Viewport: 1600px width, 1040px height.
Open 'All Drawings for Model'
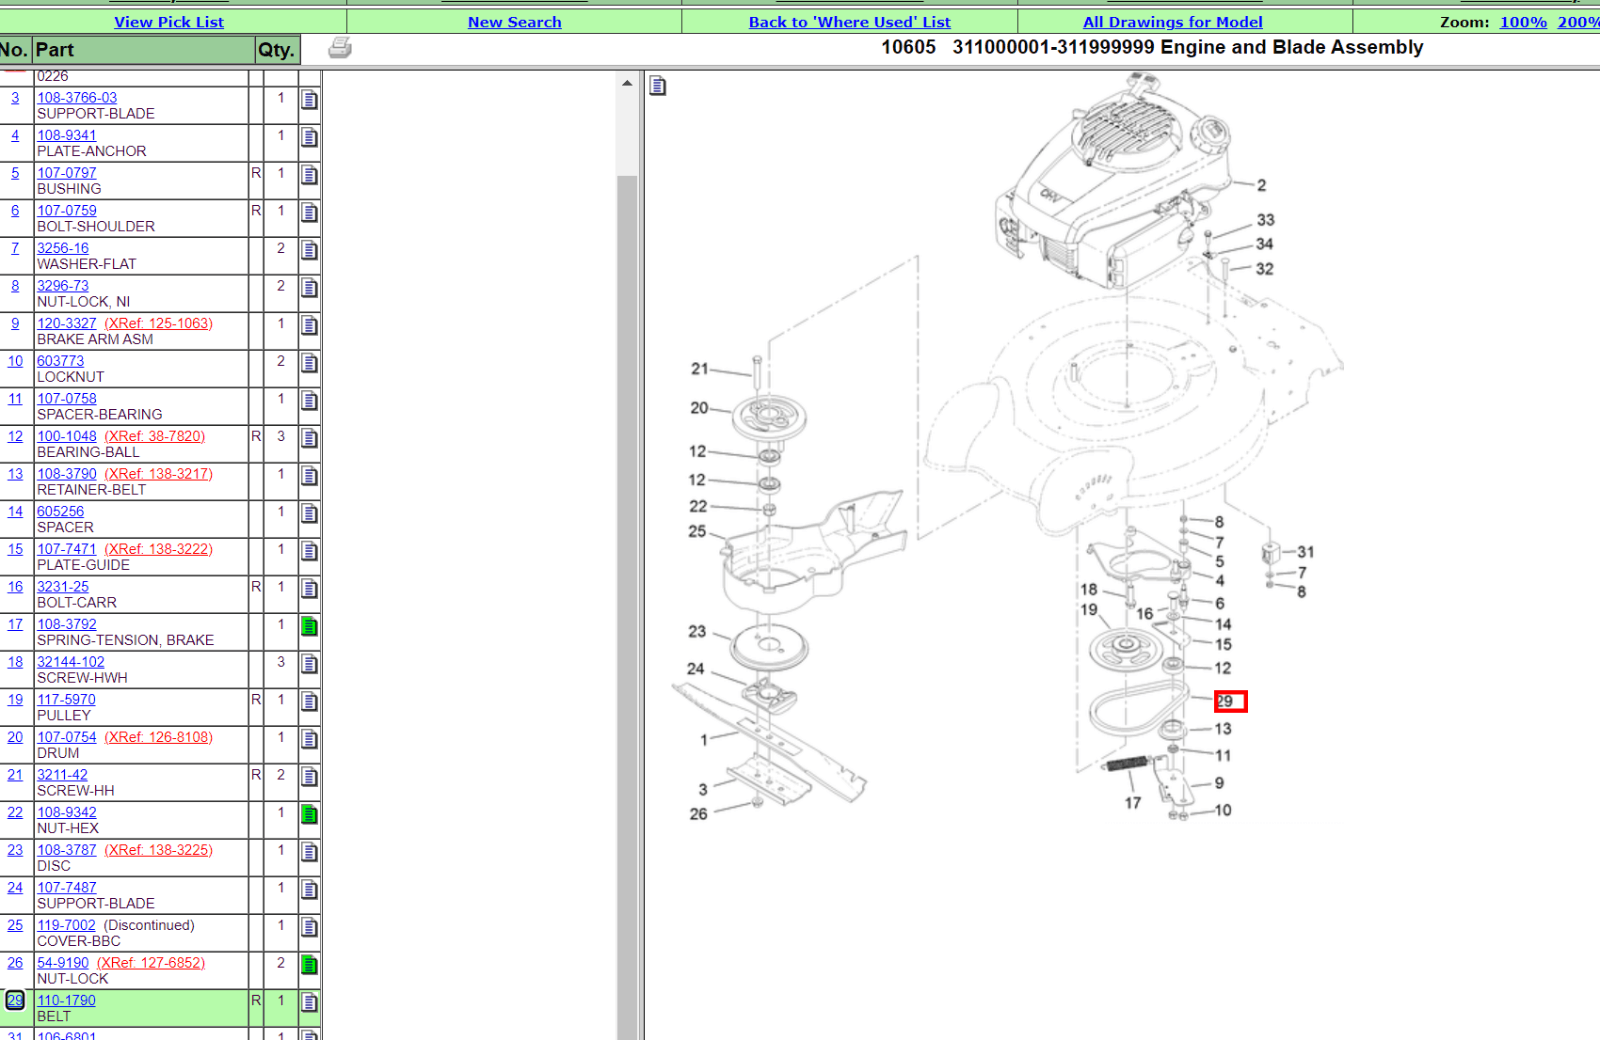(x=1172, y=22)
